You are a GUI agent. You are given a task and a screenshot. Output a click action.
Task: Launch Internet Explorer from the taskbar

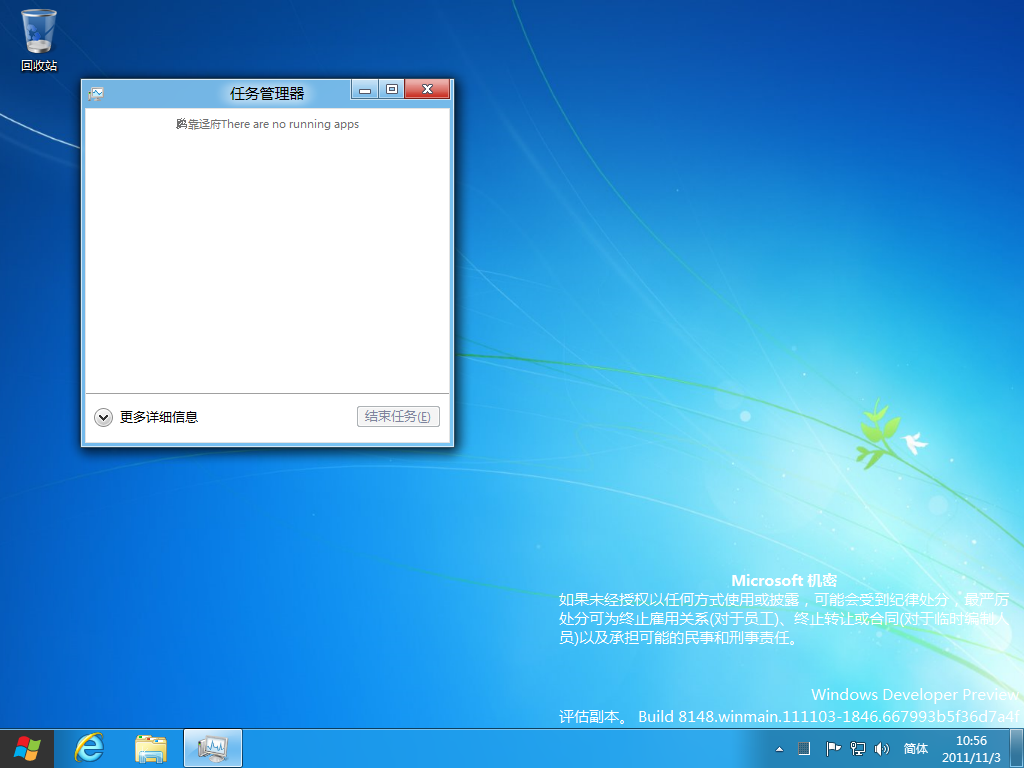tap(89, 748)
